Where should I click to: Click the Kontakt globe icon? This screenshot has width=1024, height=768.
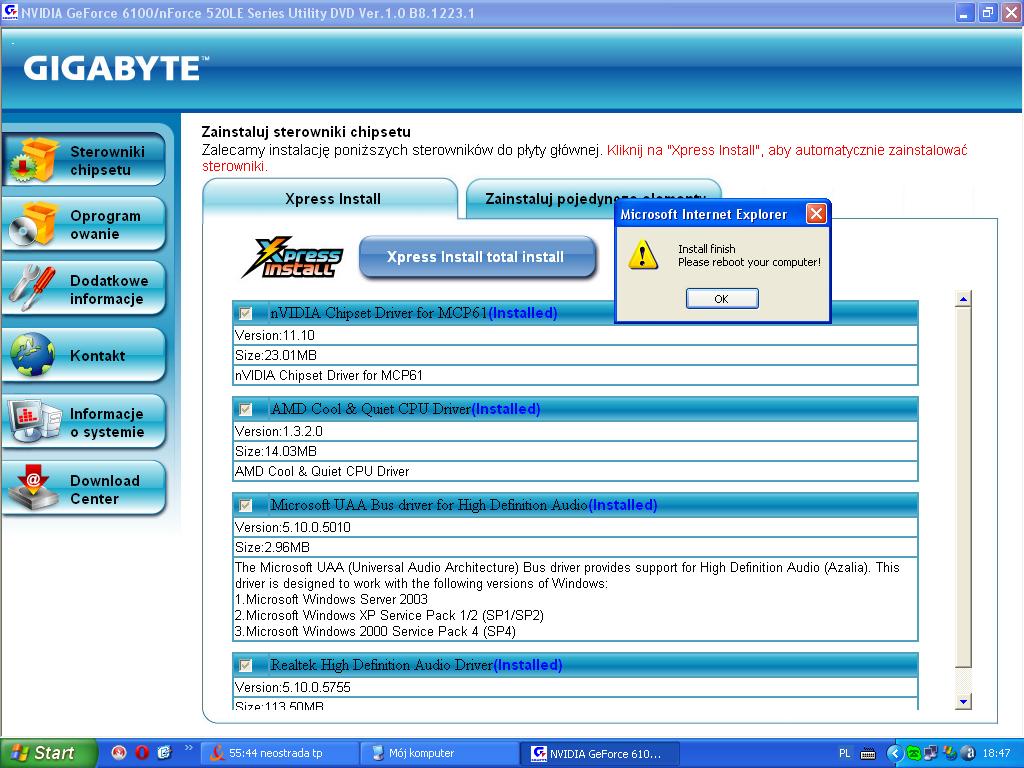pos(32,355)
